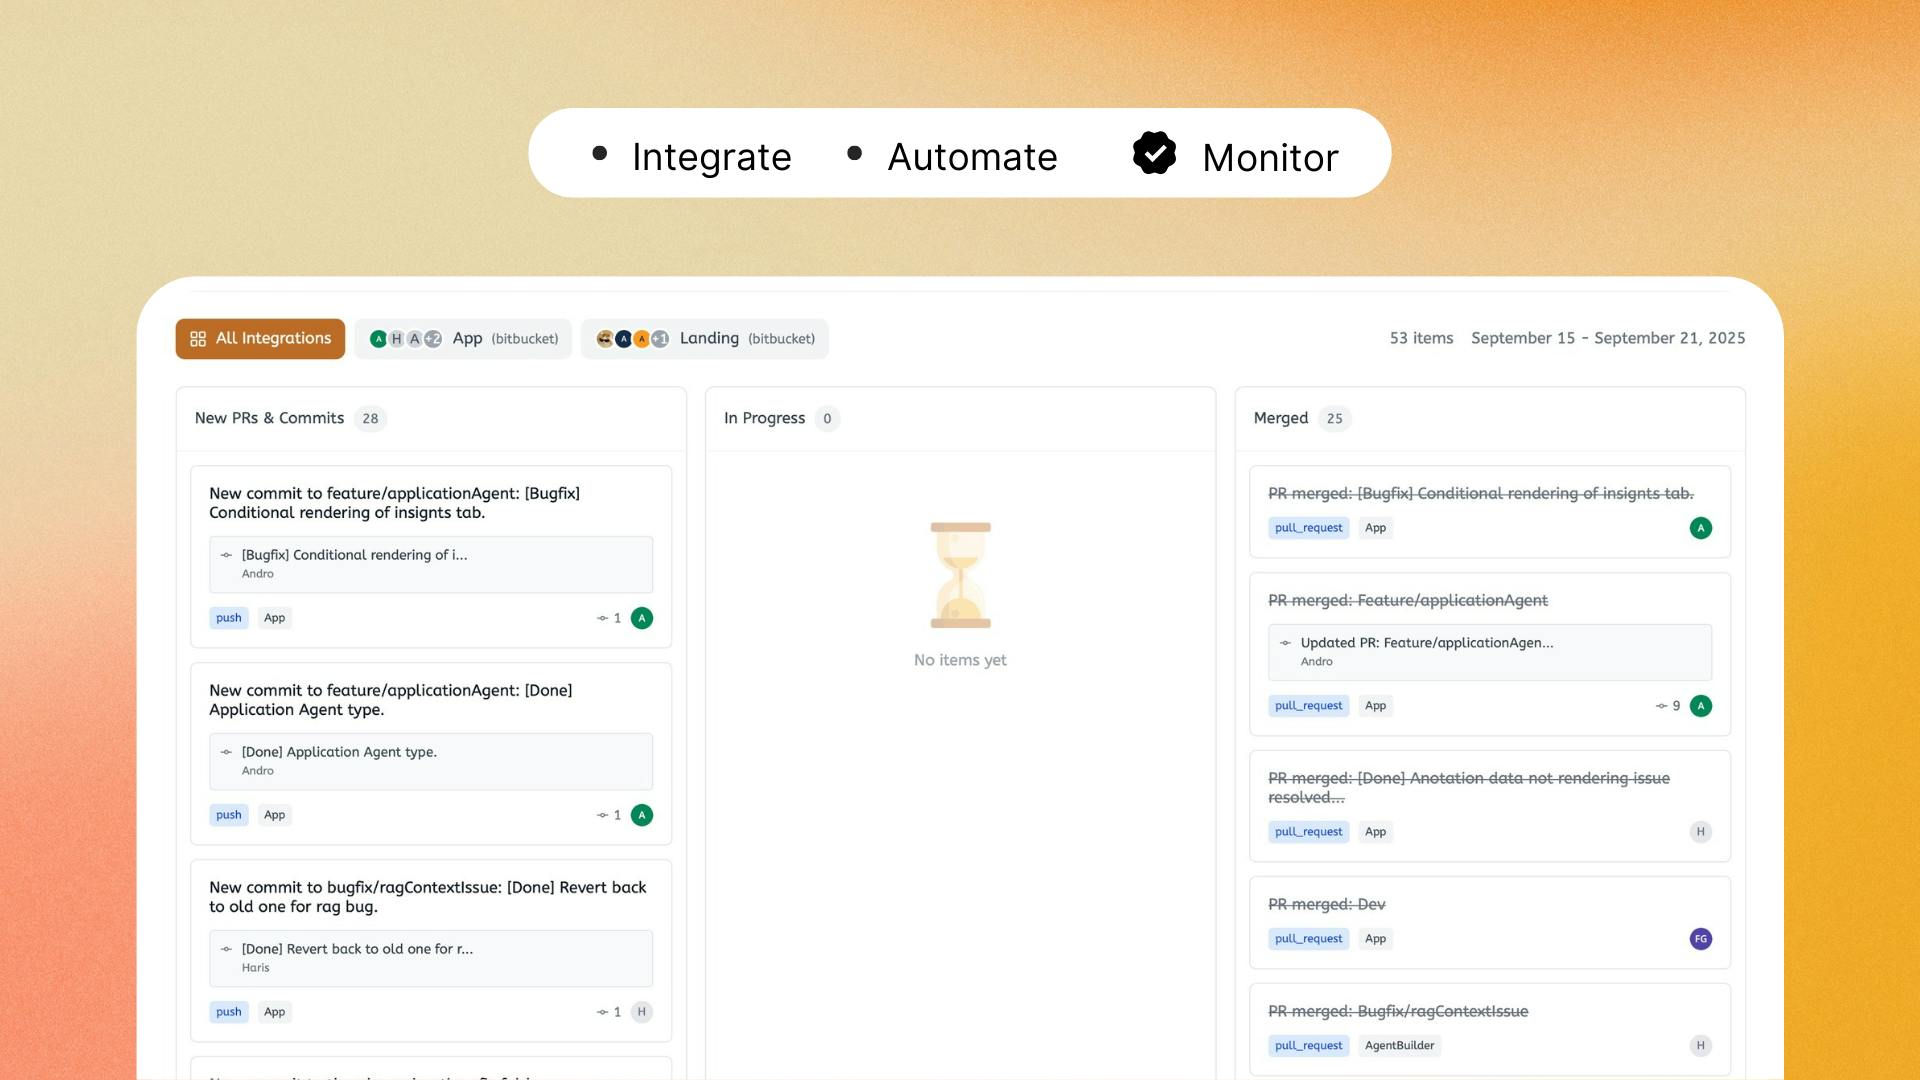1920x1080 pixels.
Task: Click the Merged column heading
Action: [1281, 418]
